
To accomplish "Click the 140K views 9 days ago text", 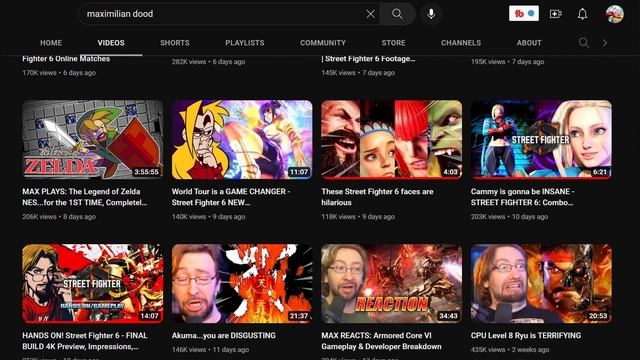I will click(x=208, y=217).
